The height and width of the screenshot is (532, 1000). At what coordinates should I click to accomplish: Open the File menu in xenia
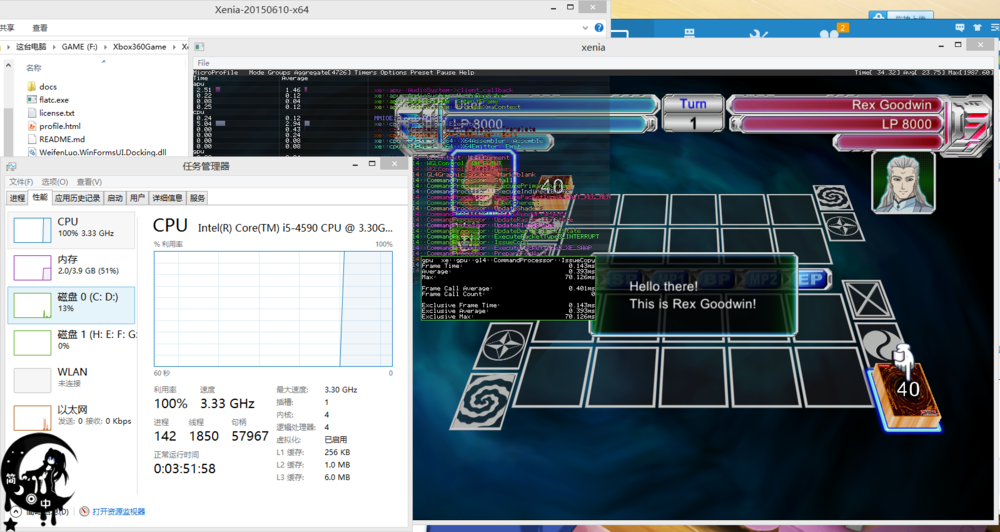point(203,63)
